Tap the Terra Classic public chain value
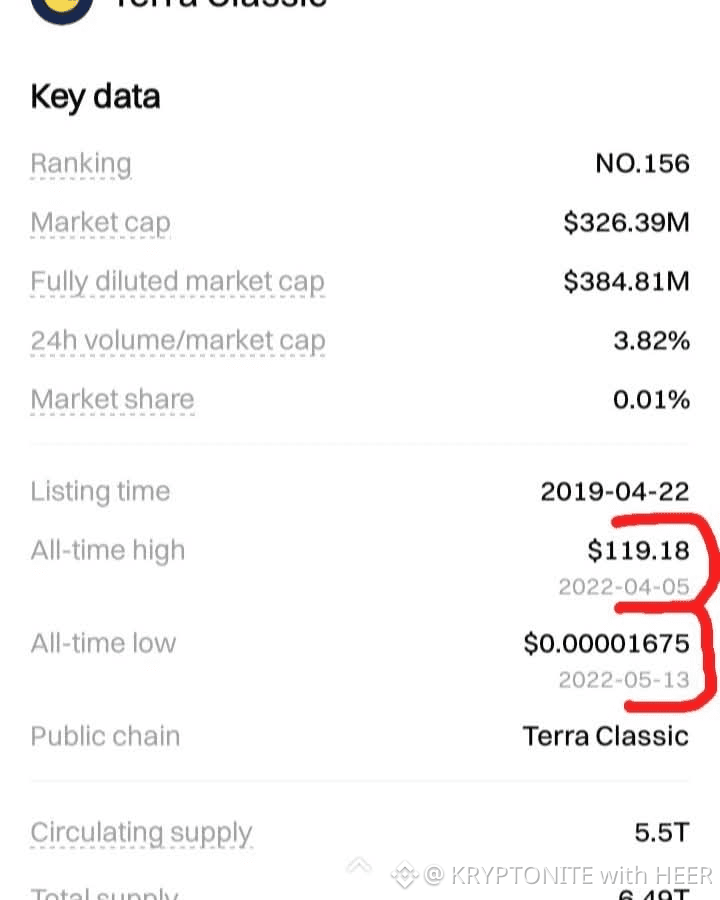720x900 pixels. [605, 736]
